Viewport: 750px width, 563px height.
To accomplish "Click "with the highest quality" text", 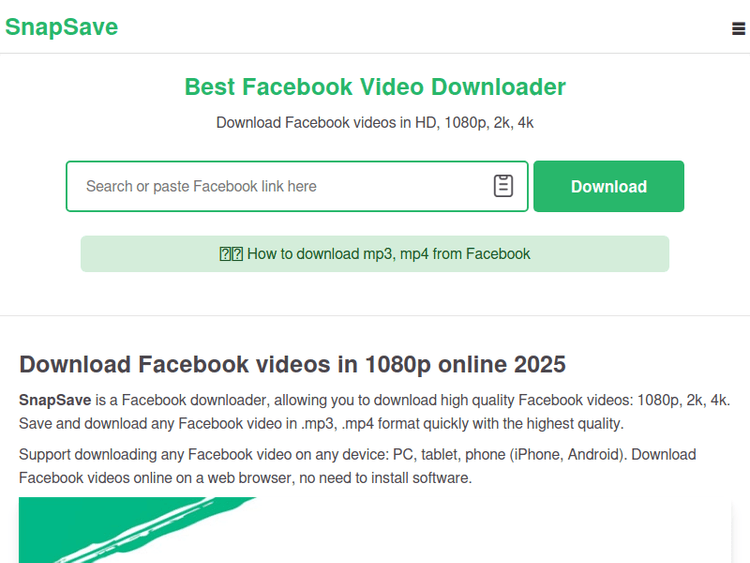I will tap(538, 423).
